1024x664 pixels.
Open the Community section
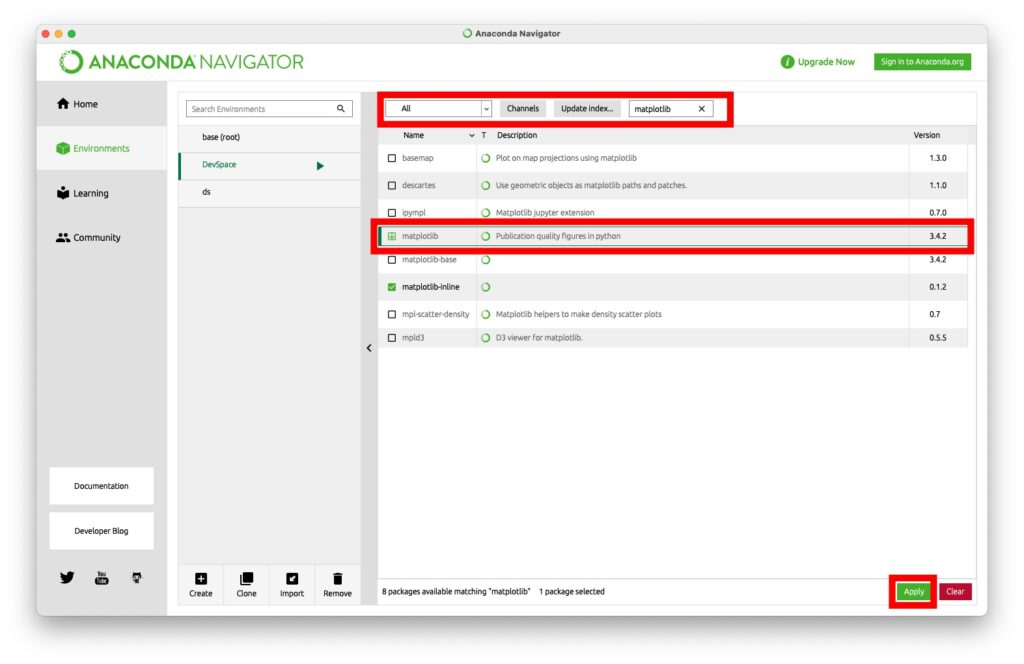[x=101, y=238]
